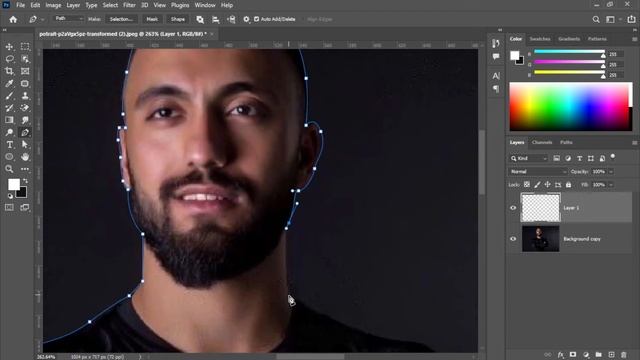Select the Eyedropper tool
This screenshot has height=360, width=640.
pyautogui.click(x=9, y=83)
